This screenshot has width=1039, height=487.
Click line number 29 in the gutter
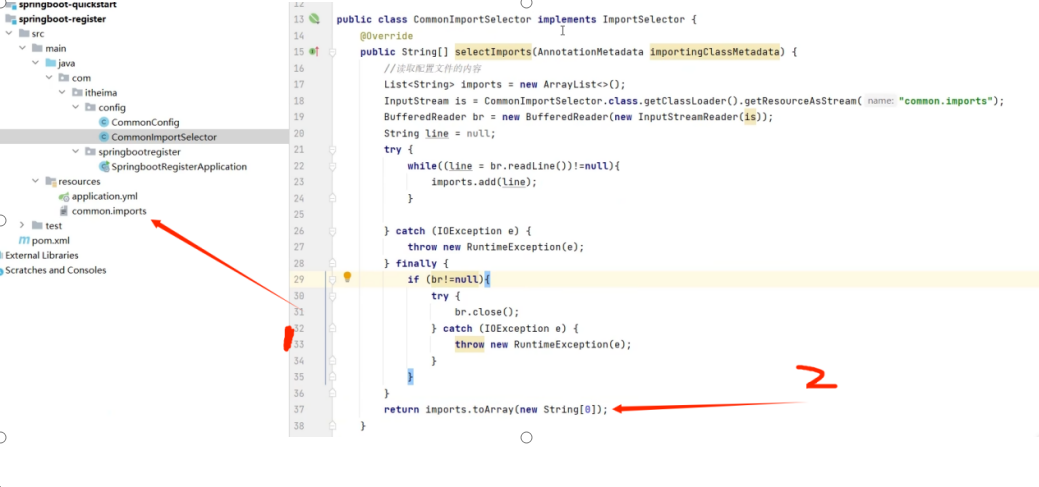tap(298, 279)
